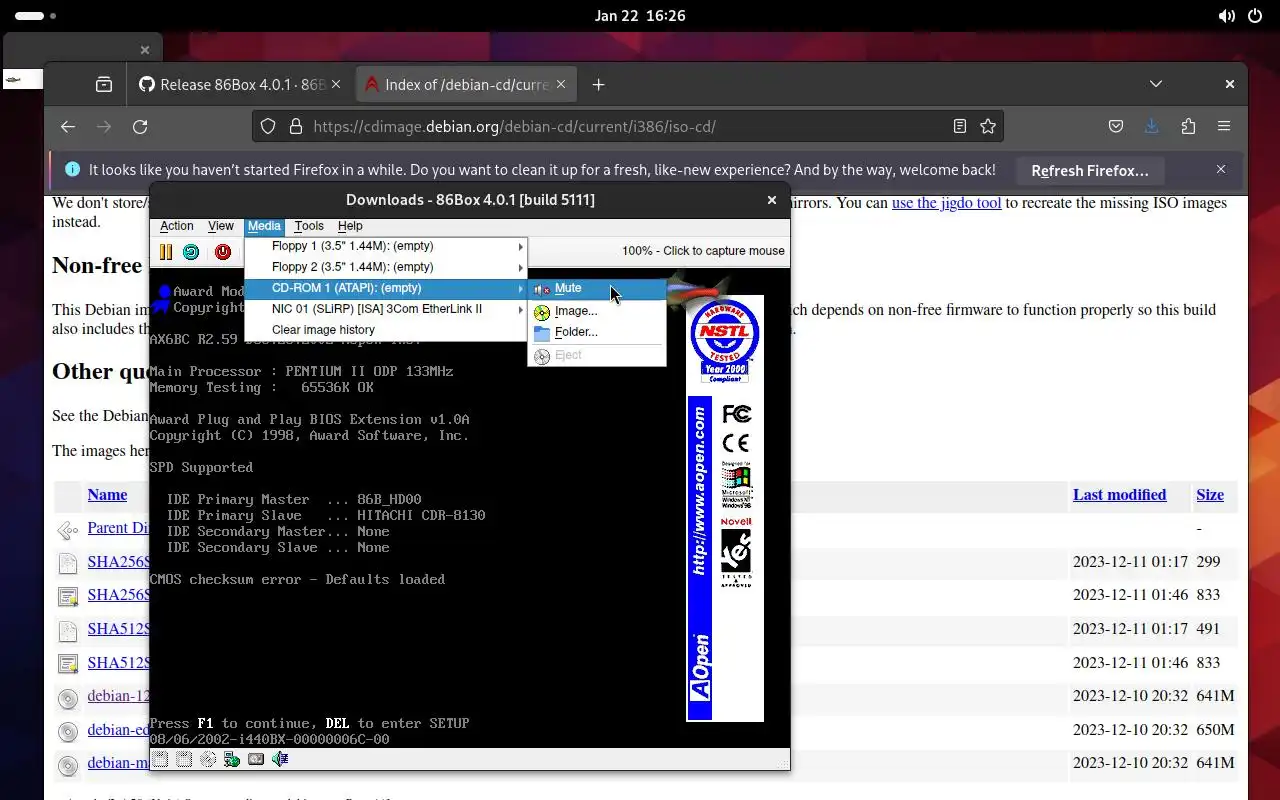
Task: Sort listing by Last modified
Action: point(1119,494)
